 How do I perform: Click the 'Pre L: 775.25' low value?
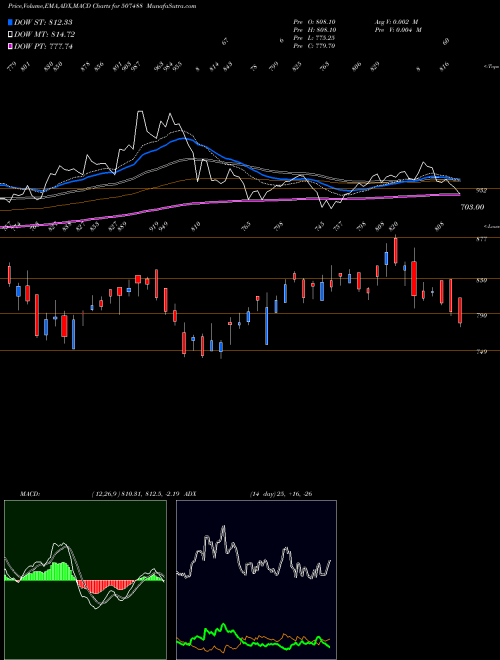(314, 38)
